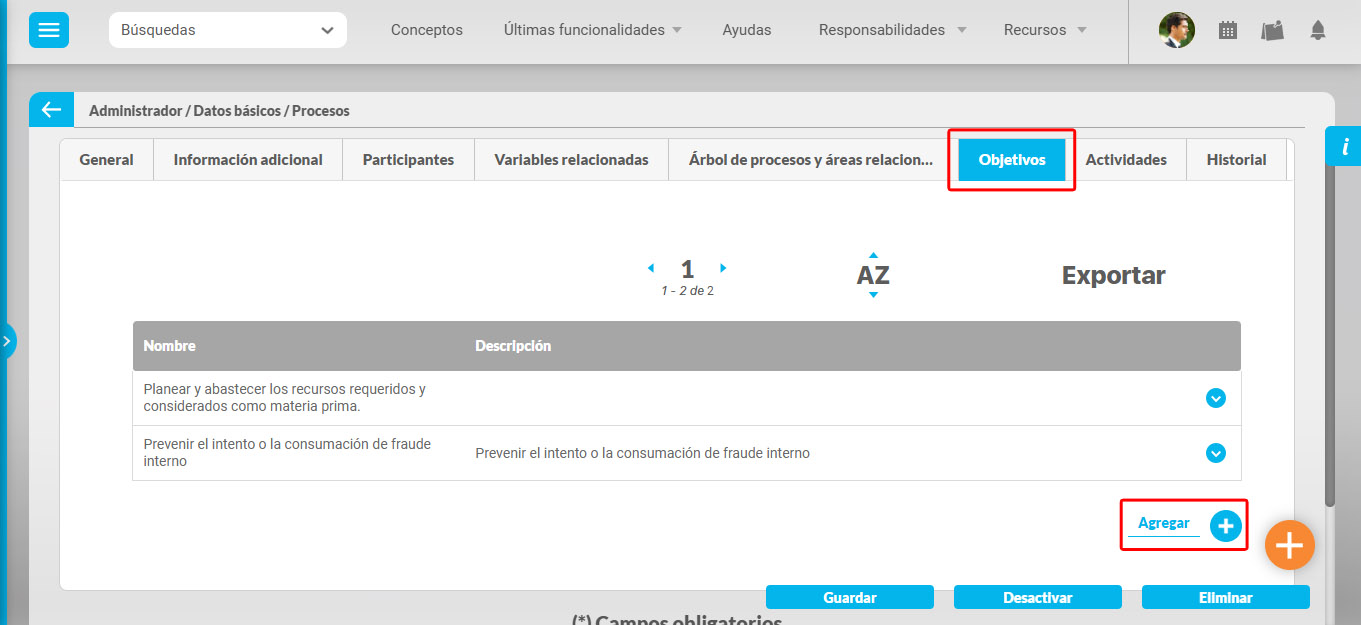1361x625 pixels.
Task: Open the notifications bell
Action: 1318,30
